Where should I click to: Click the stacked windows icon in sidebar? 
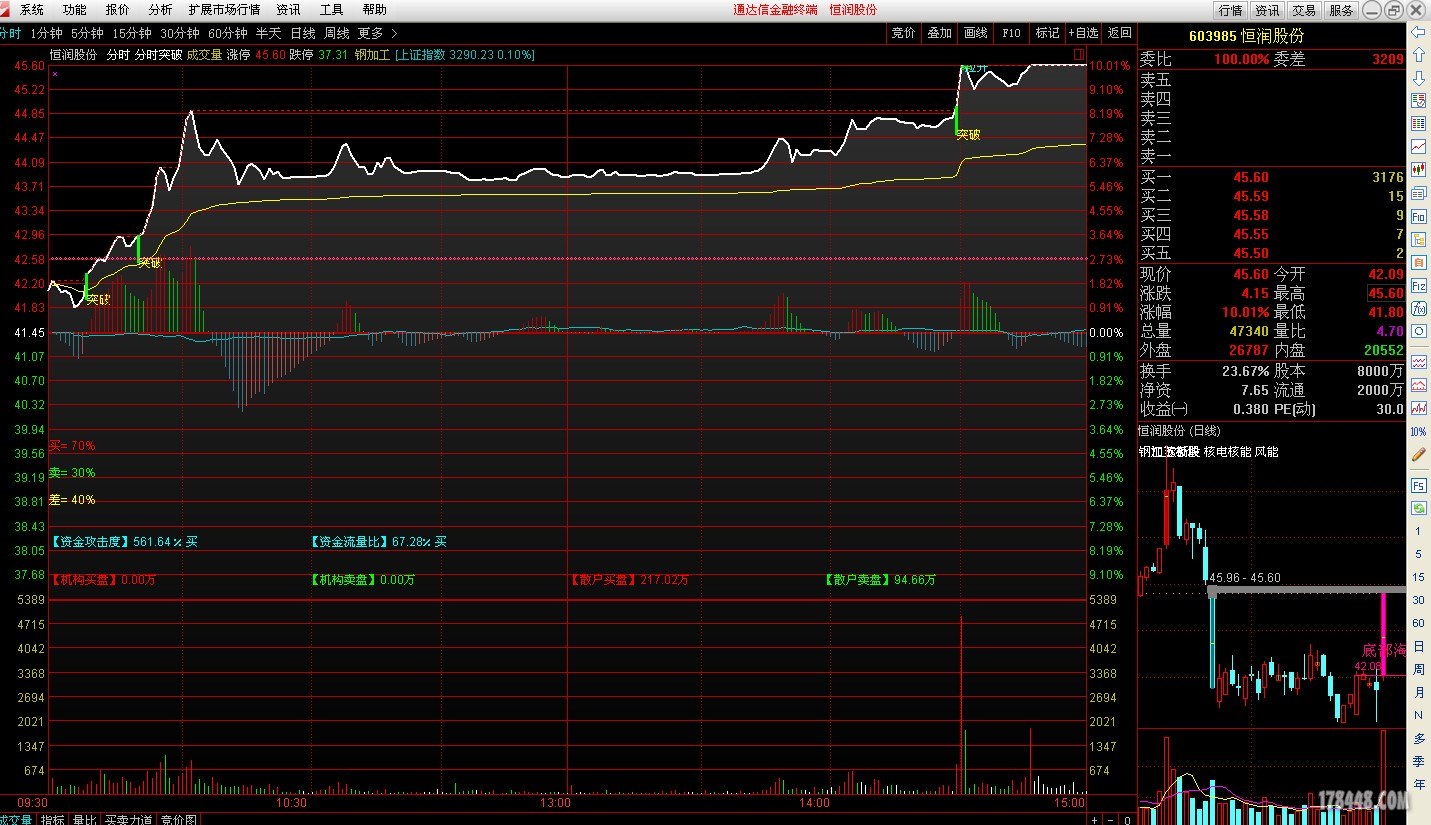(1418, 193)
